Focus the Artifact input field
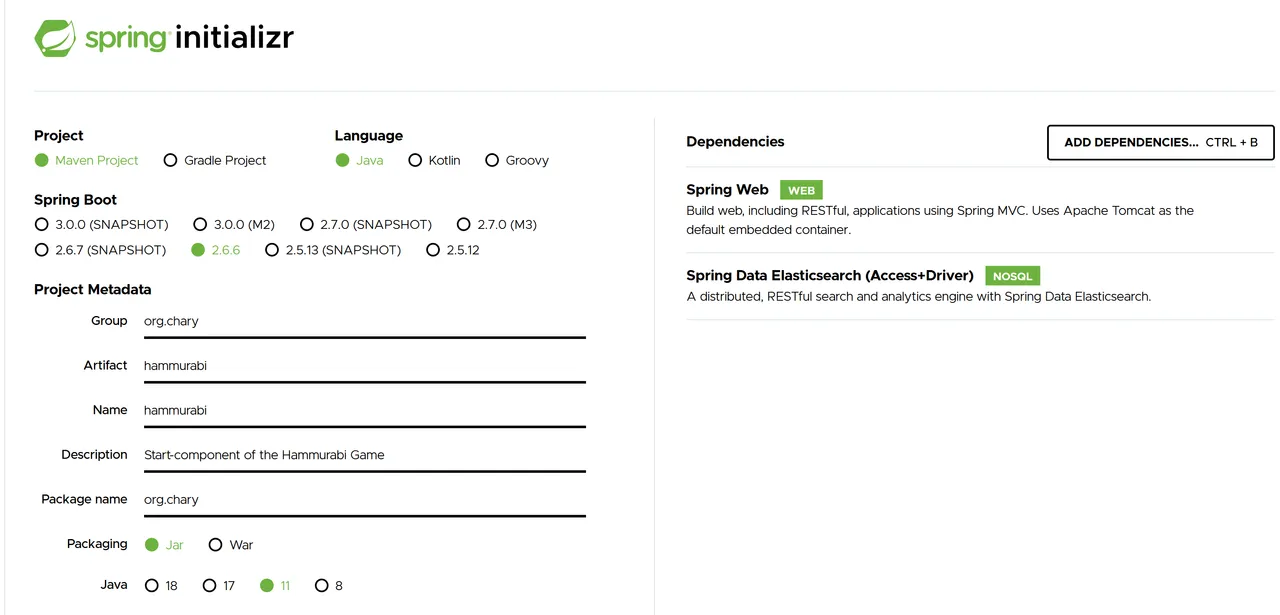The image size is (1280, 615). point(364,366)
